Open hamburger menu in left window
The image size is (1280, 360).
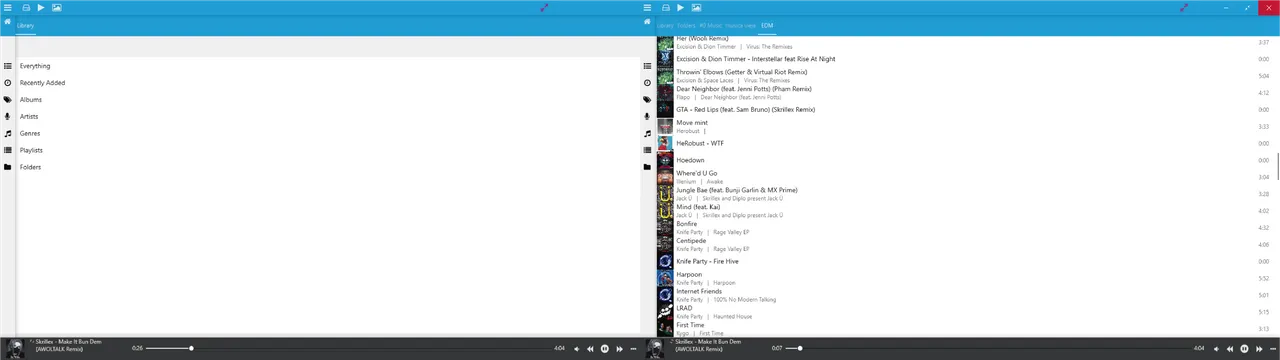(7, 8)
